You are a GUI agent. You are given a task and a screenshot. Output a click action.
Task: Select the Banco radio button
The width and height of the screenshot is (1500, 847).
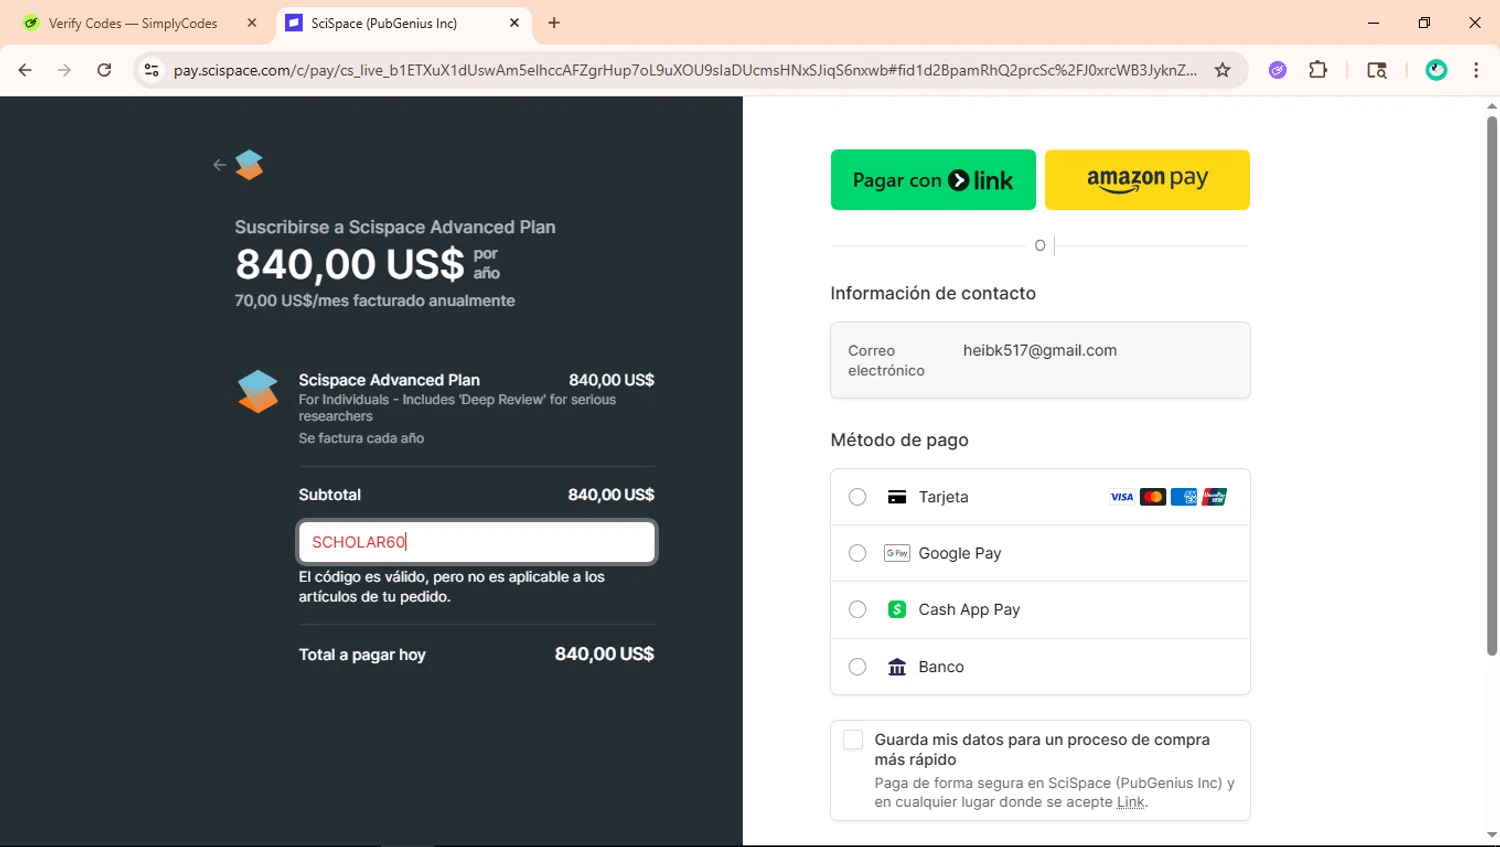pyautogui.click(x=857, y=667)
